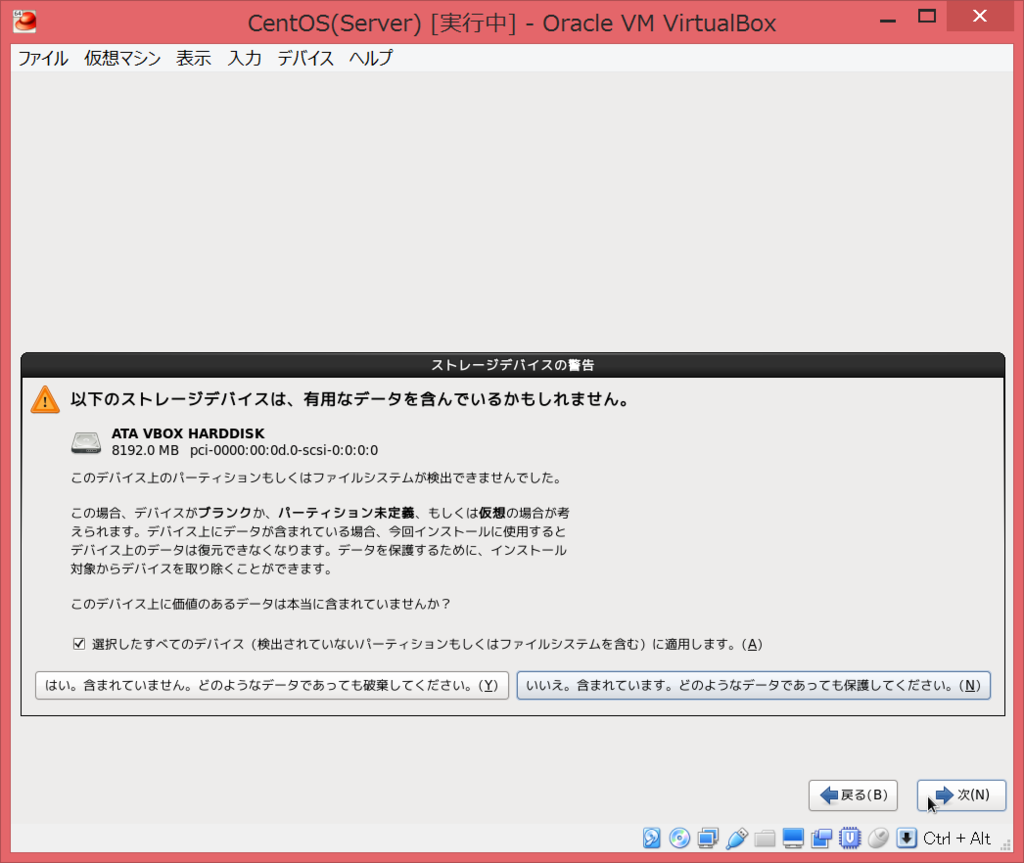Click the ATA VBOX HARDDISK drive icon
The width and height of the screenshot is (1024, 863).
point(86,442)
